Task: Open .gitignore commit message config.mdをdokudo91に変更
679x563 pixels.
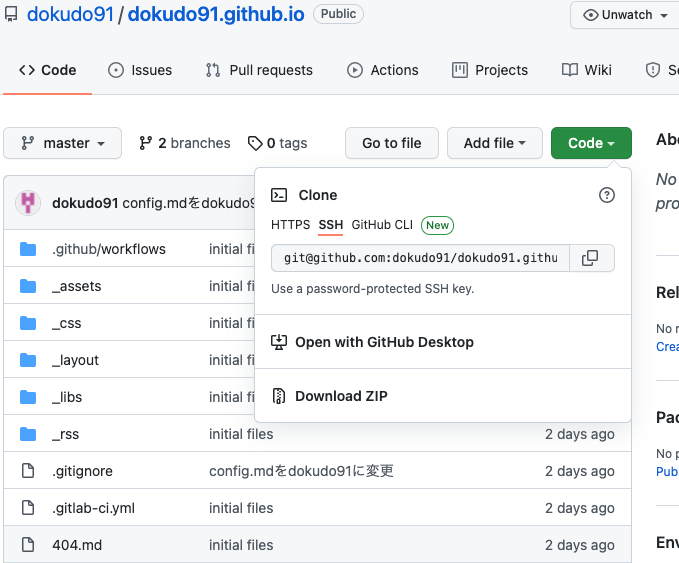Action: [x=301, y=471]
